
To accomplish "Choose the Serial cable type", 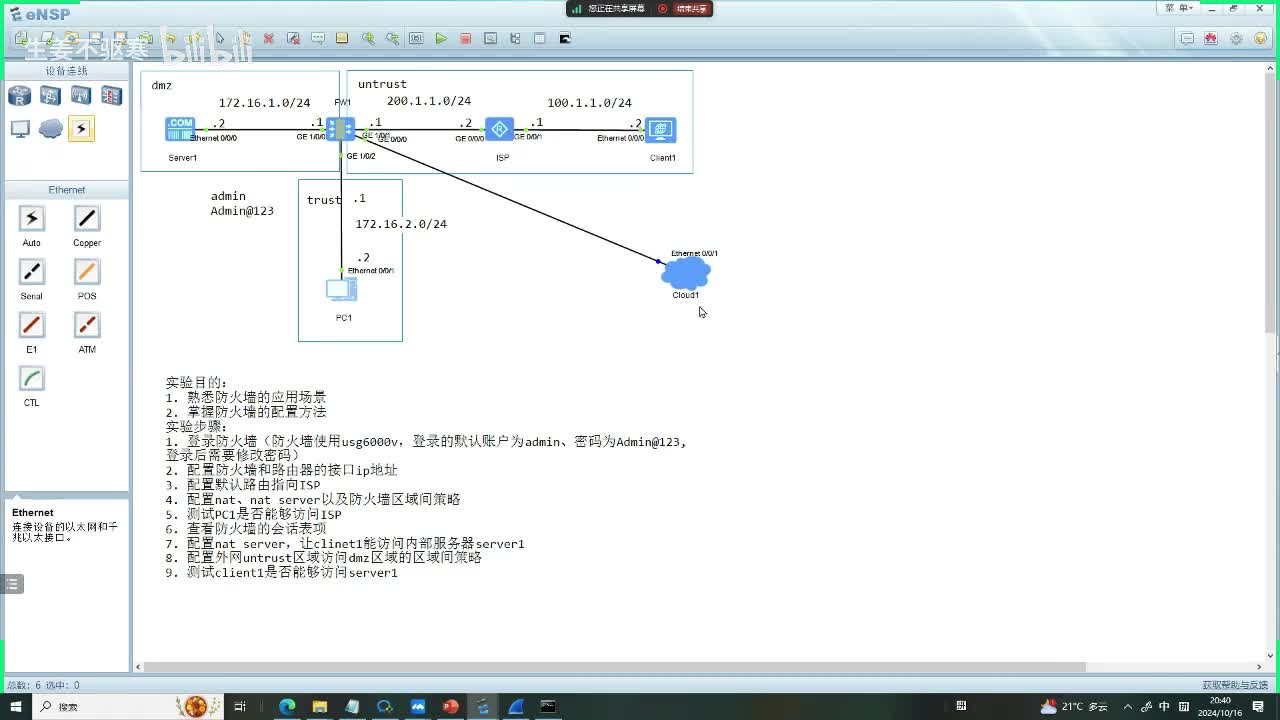I will [32, 272].
